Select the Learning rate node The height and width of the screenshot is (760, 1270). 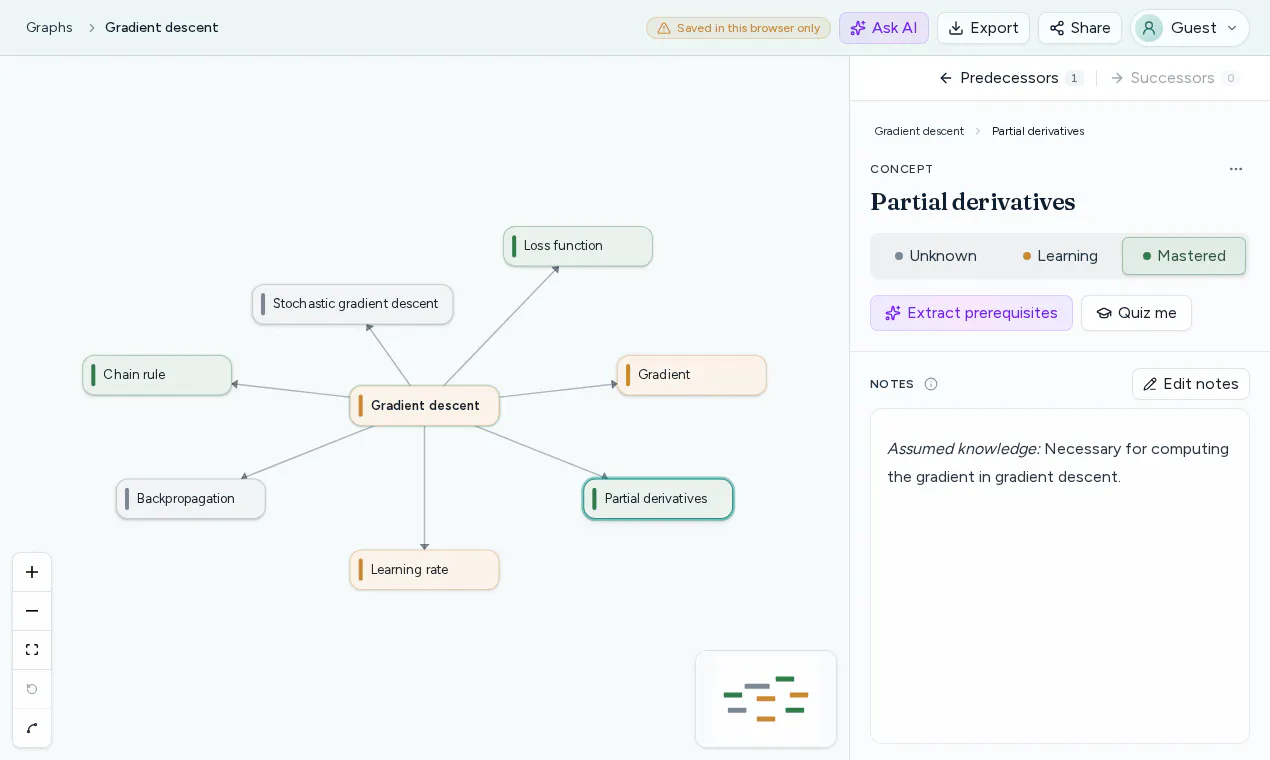coord(425,570)
